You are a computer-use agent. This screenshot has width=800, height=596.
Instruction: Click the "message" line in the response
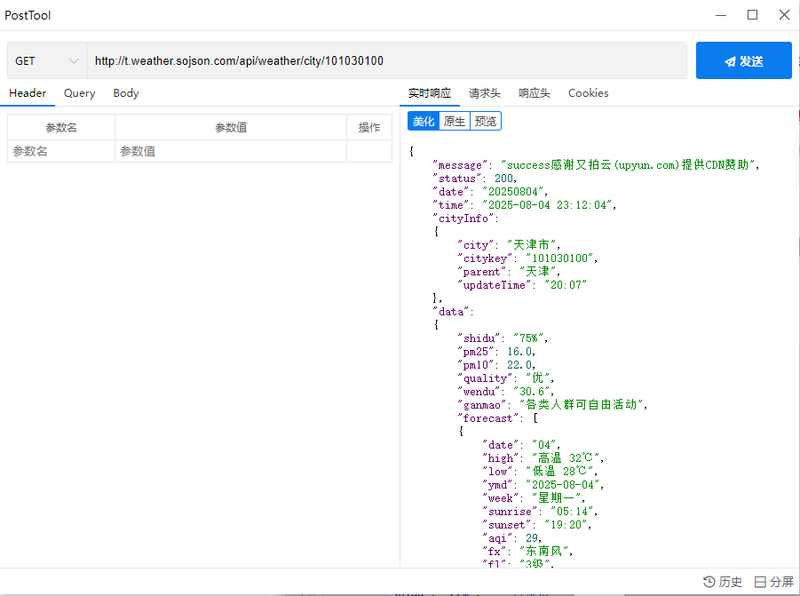pos(596,165)
